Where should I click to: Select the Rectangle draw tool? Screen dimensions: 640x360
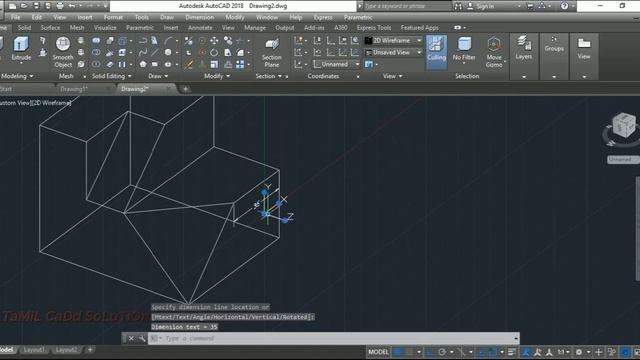tap(155, 64)
